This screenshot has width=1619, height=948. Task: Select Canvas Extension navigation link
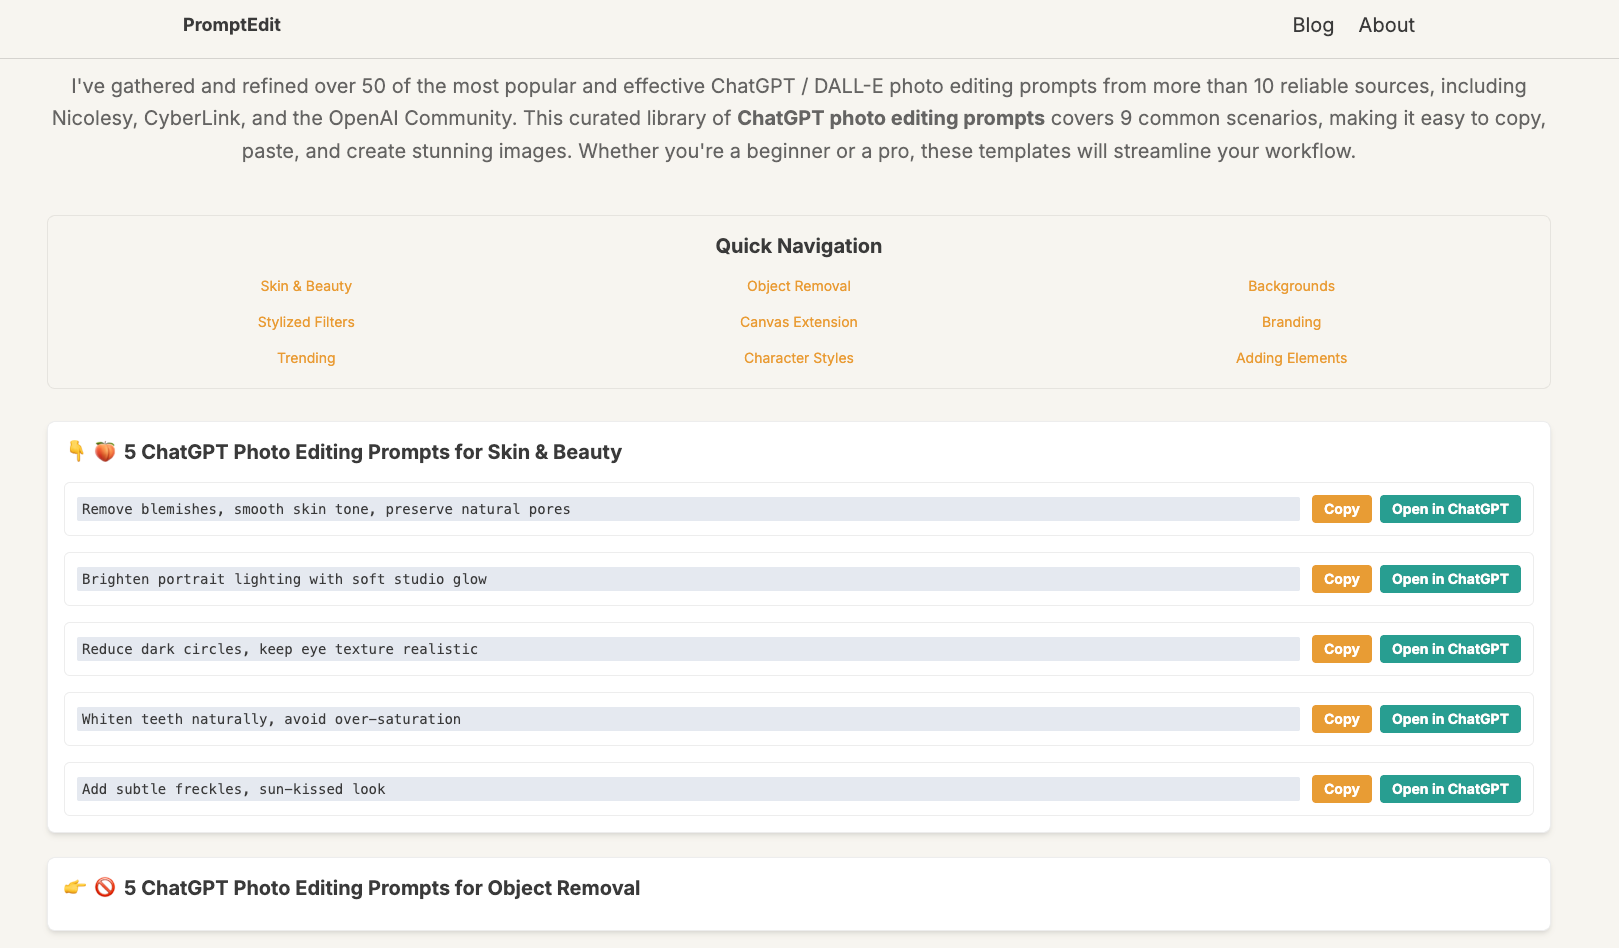pos(798,322)
